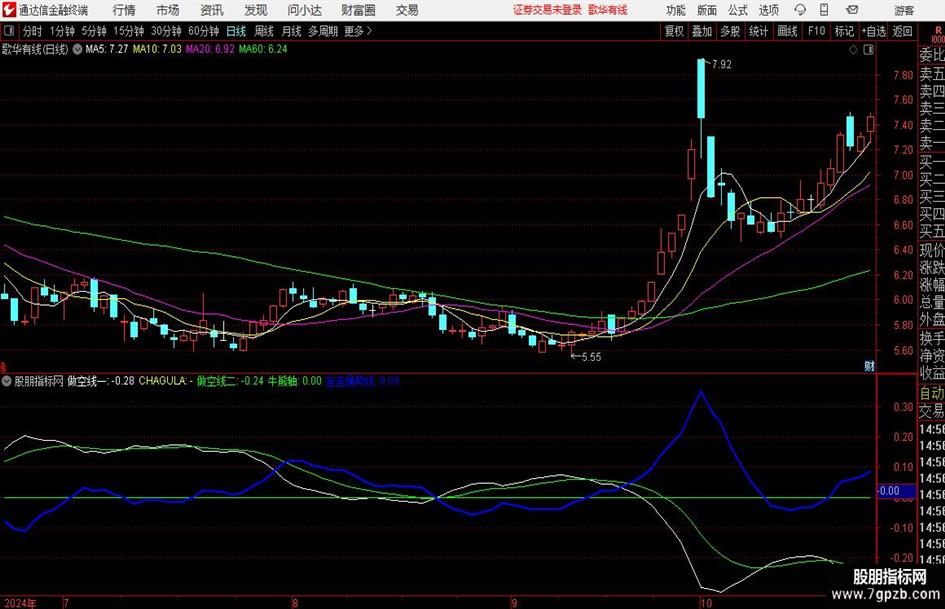
Task: Open the 版面 menu
Action: point(706,10)
